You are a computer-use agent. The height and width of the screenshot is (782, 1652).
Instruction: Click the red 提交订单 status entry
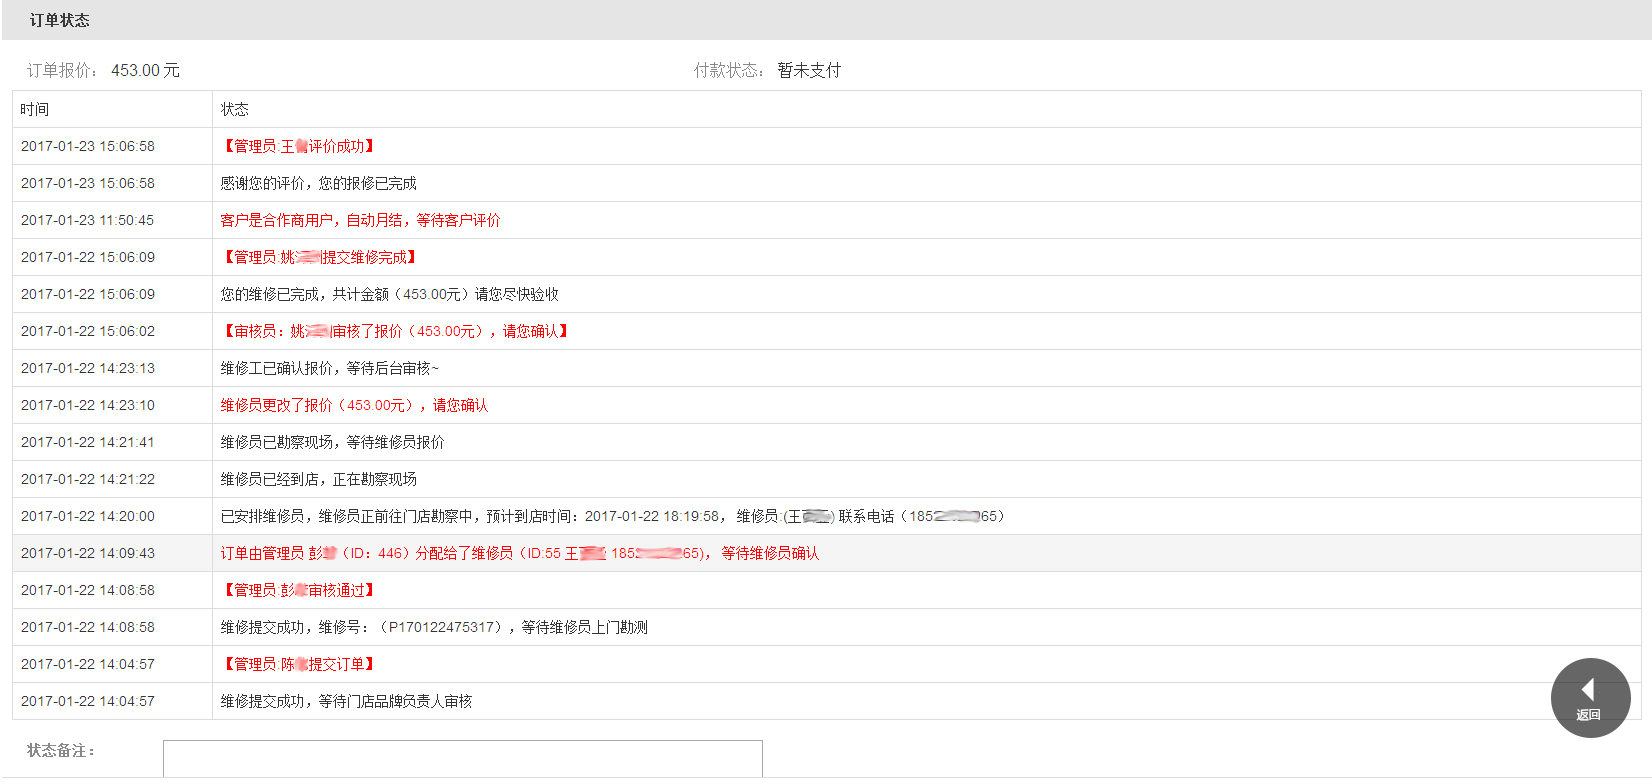(x=299, y=664)
